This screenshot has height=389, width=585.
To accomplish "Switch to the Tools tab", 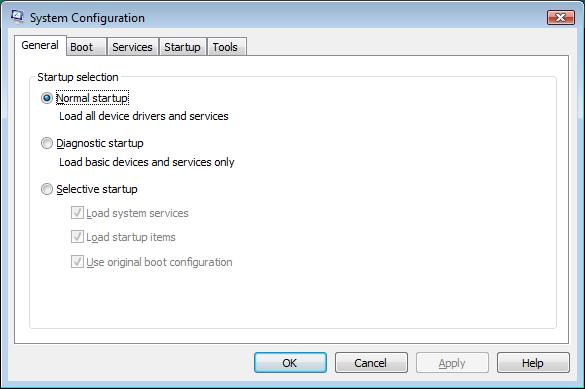I will click(x=226, y=47).
